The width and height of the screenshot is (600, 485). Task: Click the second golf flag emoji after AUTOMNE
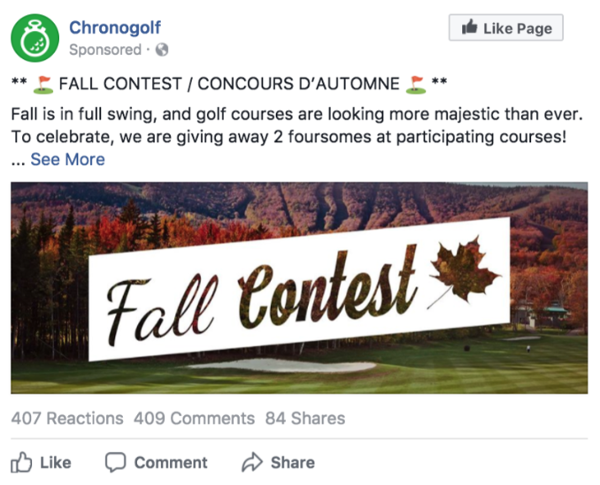416,85
